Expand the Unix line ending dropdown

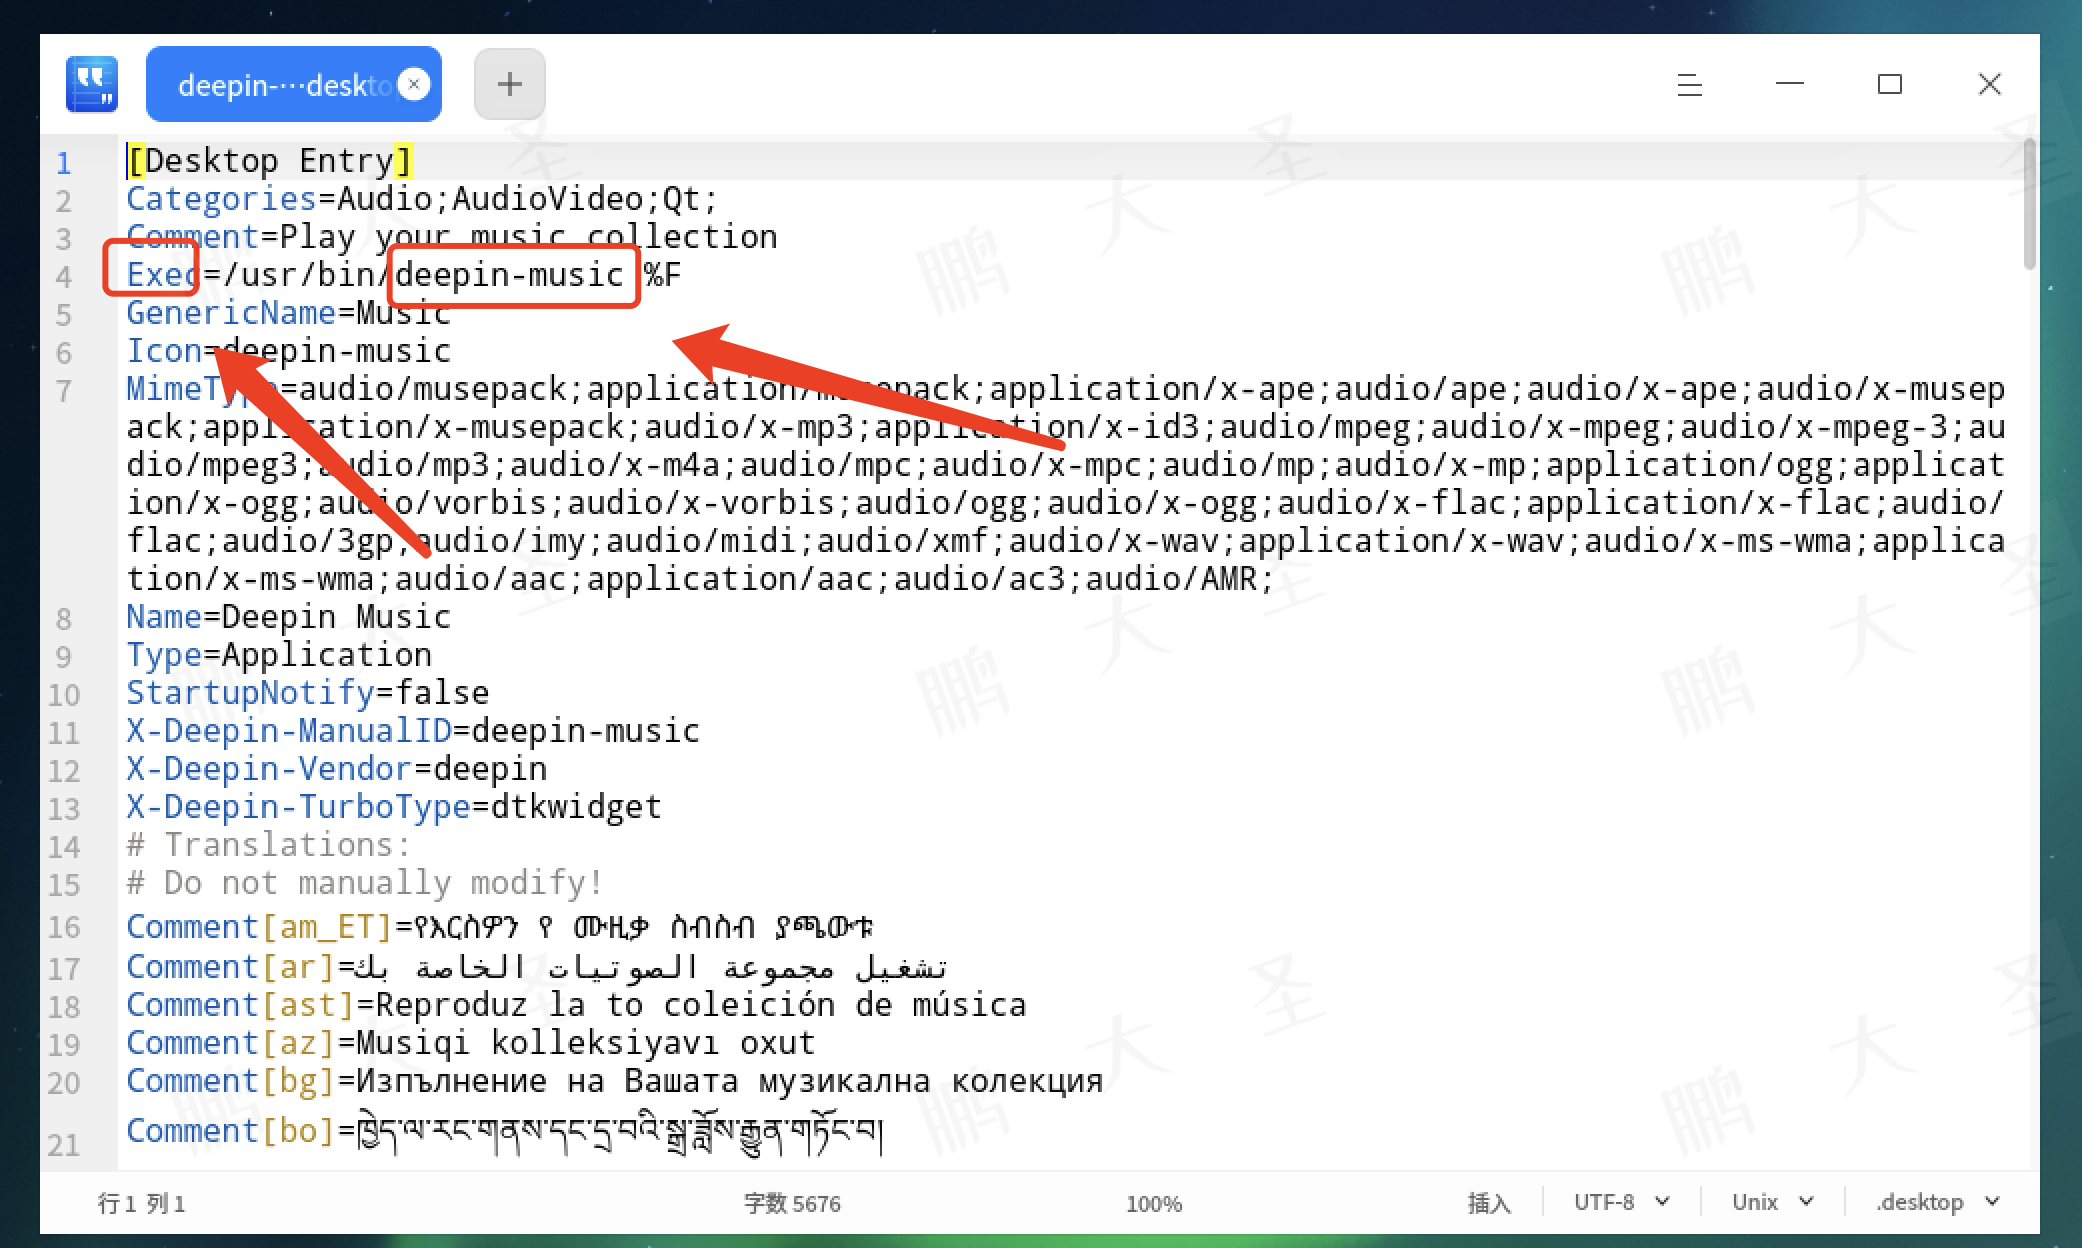pos(1772,1202)
